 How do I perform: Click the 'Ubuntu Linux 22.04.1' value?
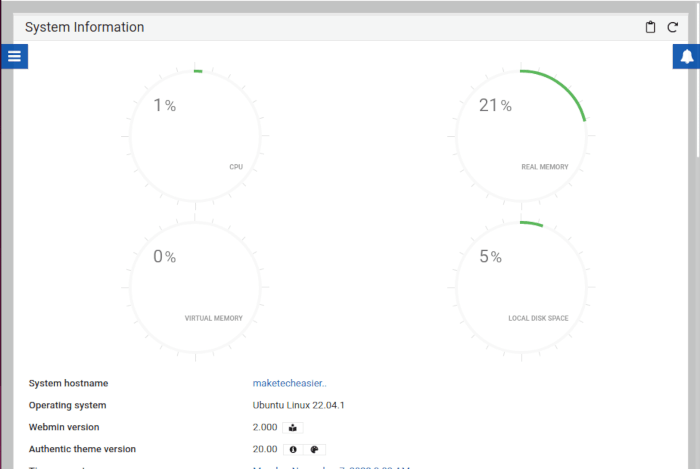pyautogui.click(x=298, y=405)
